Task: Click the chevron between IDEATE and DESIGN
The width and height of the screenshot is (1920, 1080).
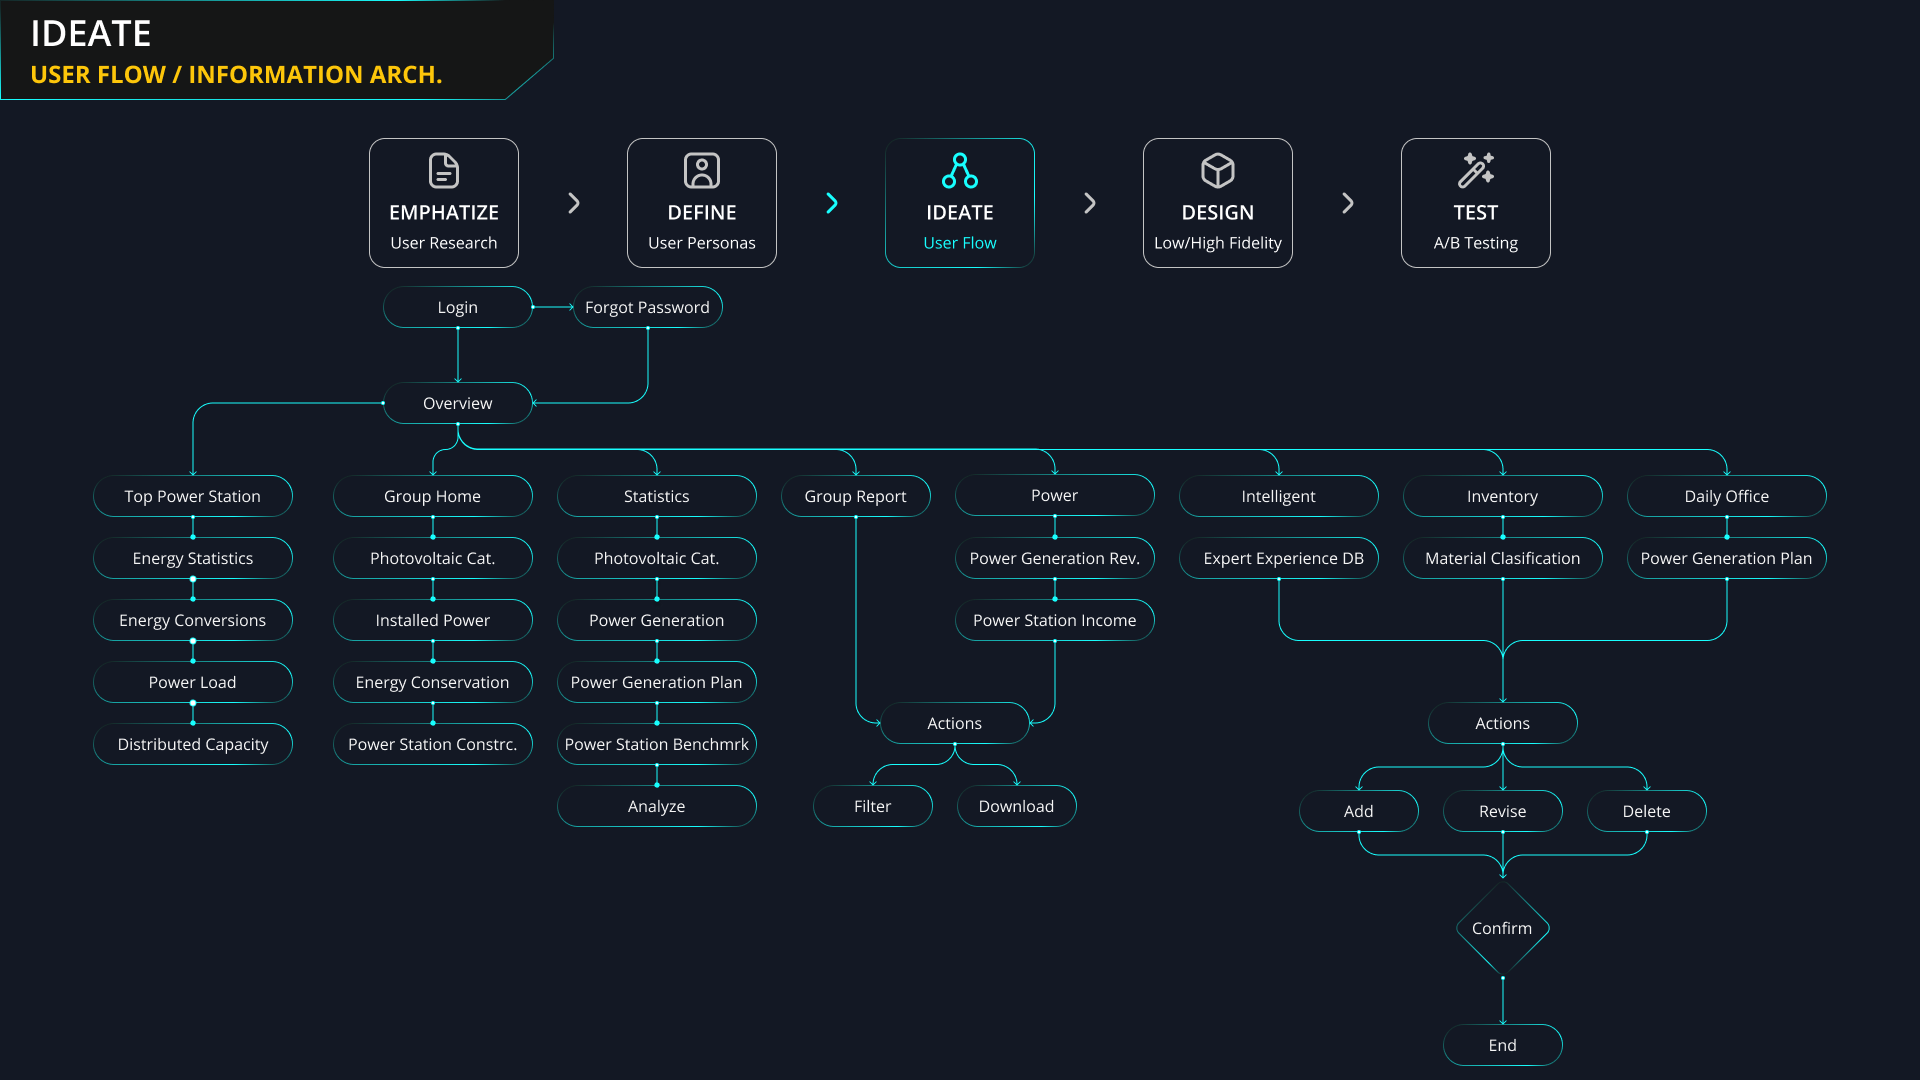Action: (1090, 203)
